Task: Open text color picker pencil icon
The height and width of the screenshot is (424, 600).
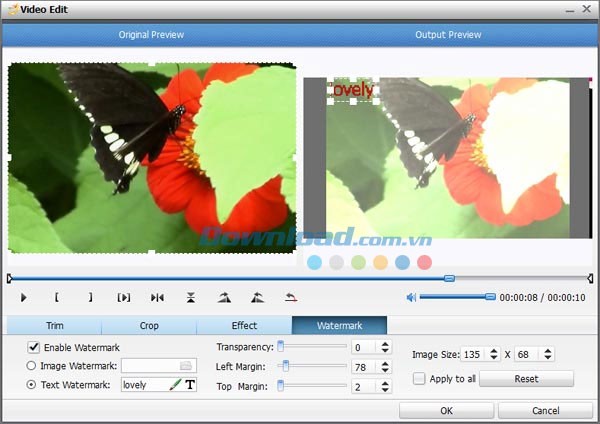Action: (175, 384)
